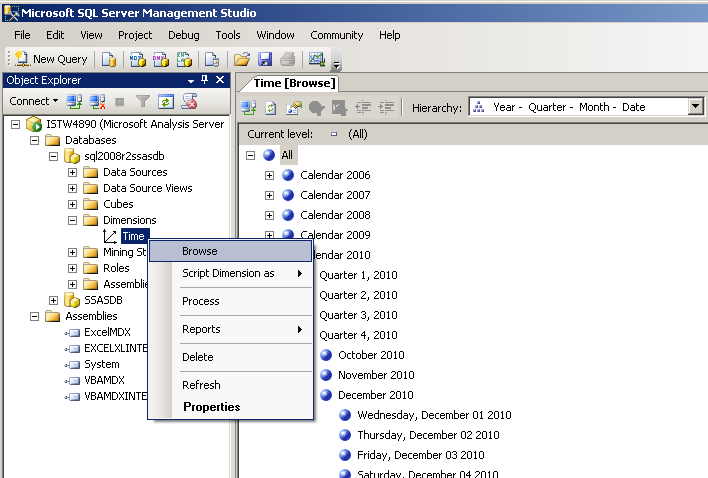This screenshot has height=478, width=708.
Task: Open the Tools menu
Action: click(228, 35)
